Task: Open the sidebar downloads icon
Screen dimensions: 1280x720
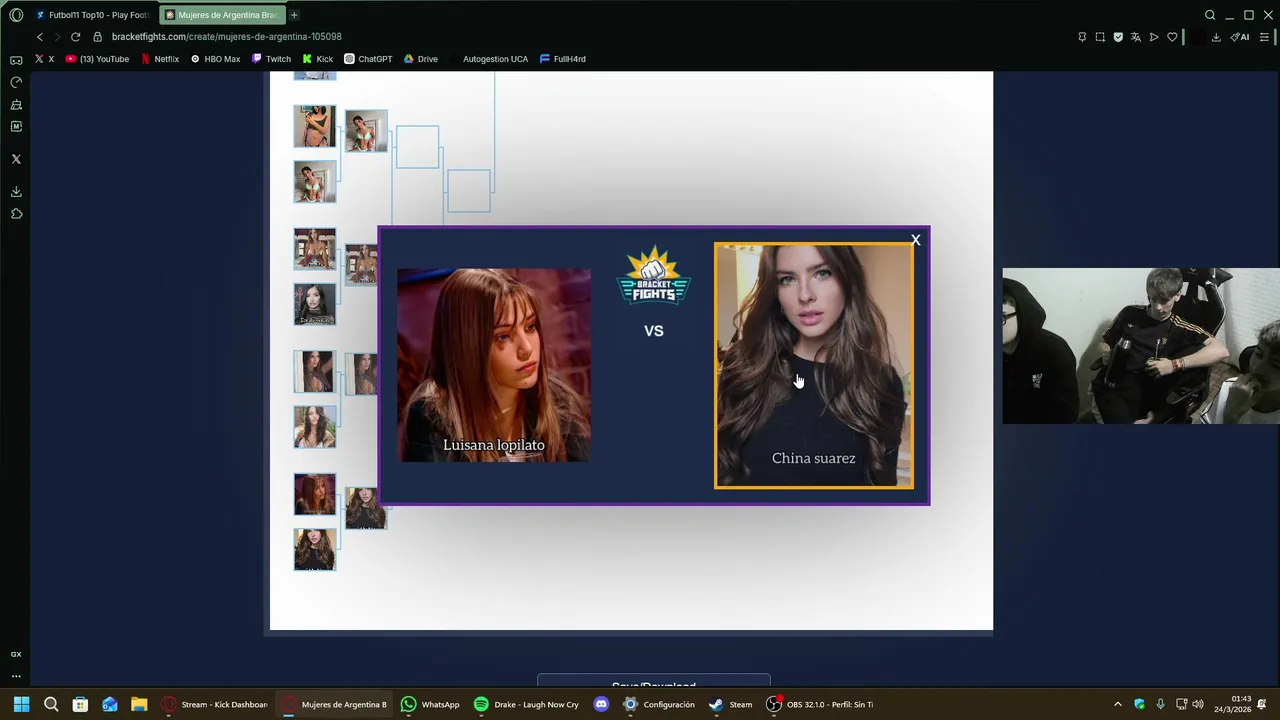Action: (x=16, y=192)
